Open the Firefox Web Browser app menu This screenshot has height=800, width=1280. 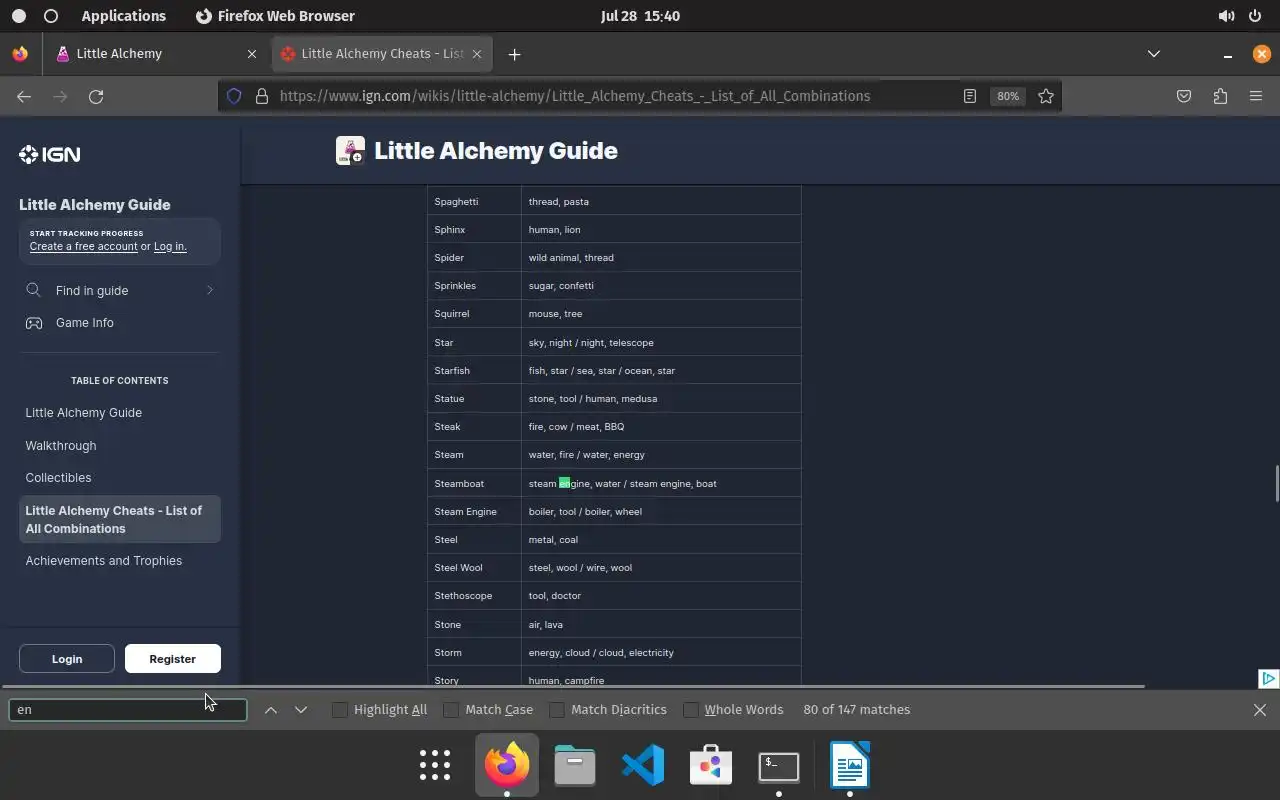(x=275, y=16)
